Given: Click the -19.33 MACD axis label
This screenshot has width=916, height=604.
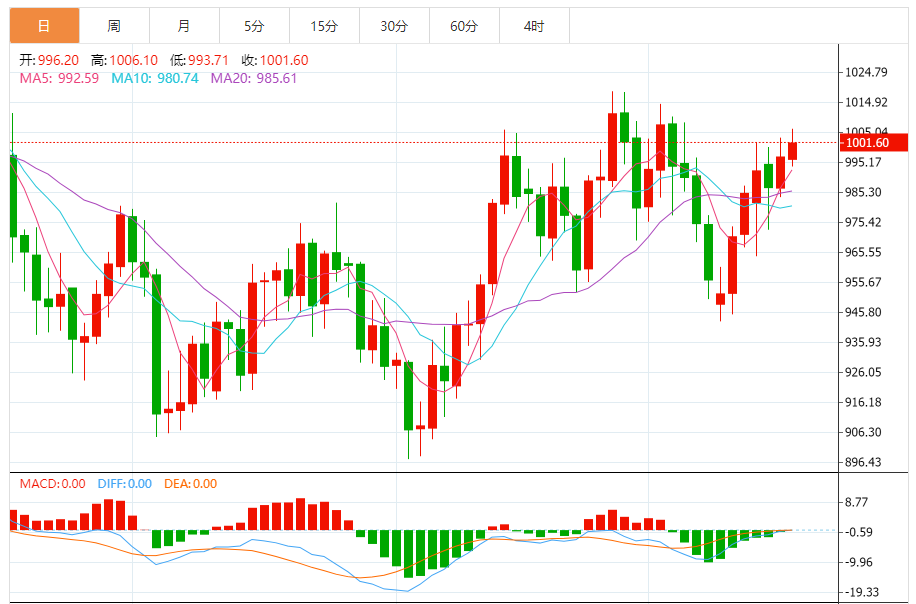Looking at the screenshot, I should click(862, 592).
